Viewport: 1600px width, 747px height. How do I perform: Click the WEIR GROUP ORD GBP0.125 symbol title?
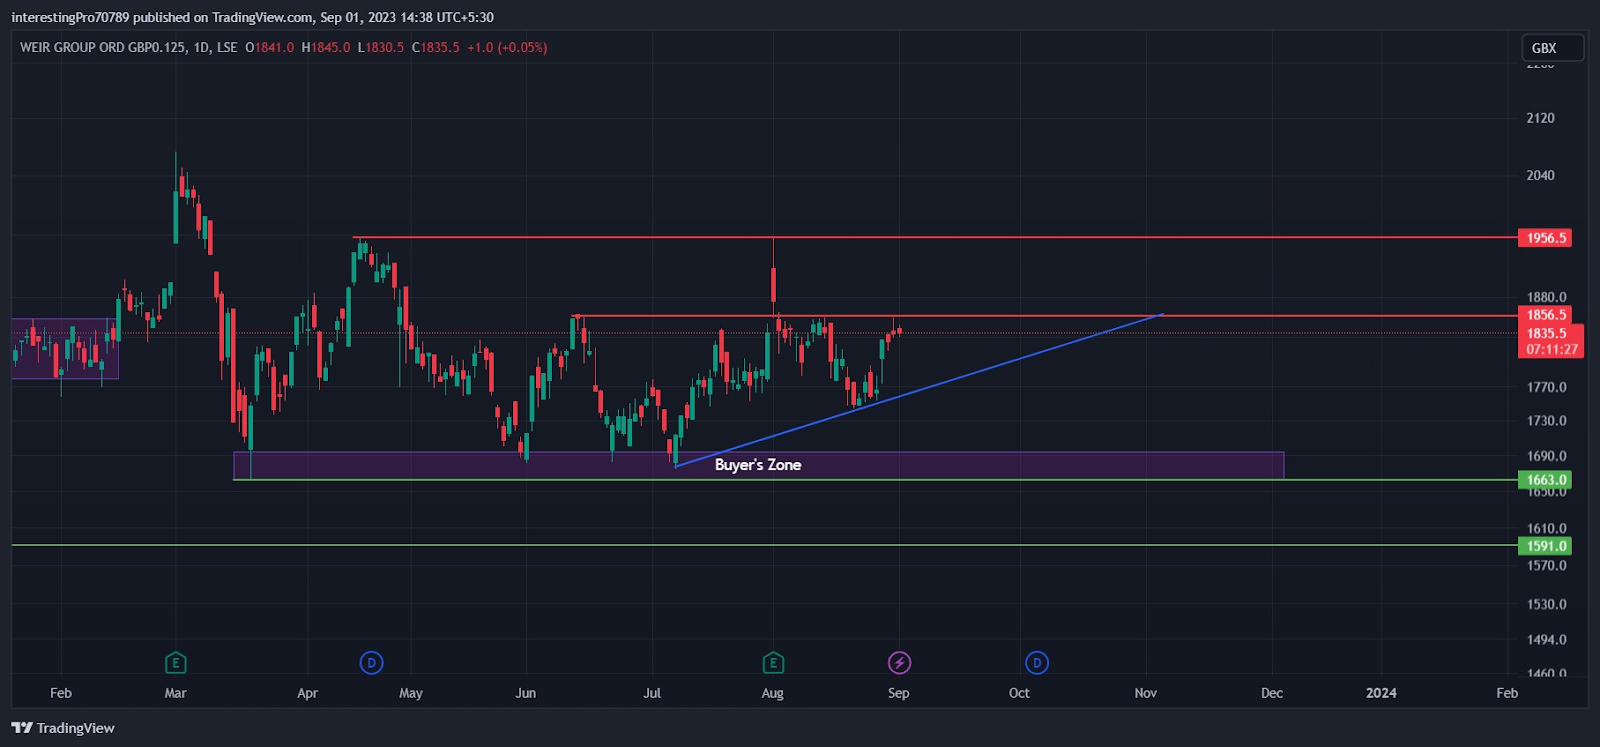[102, 47]
